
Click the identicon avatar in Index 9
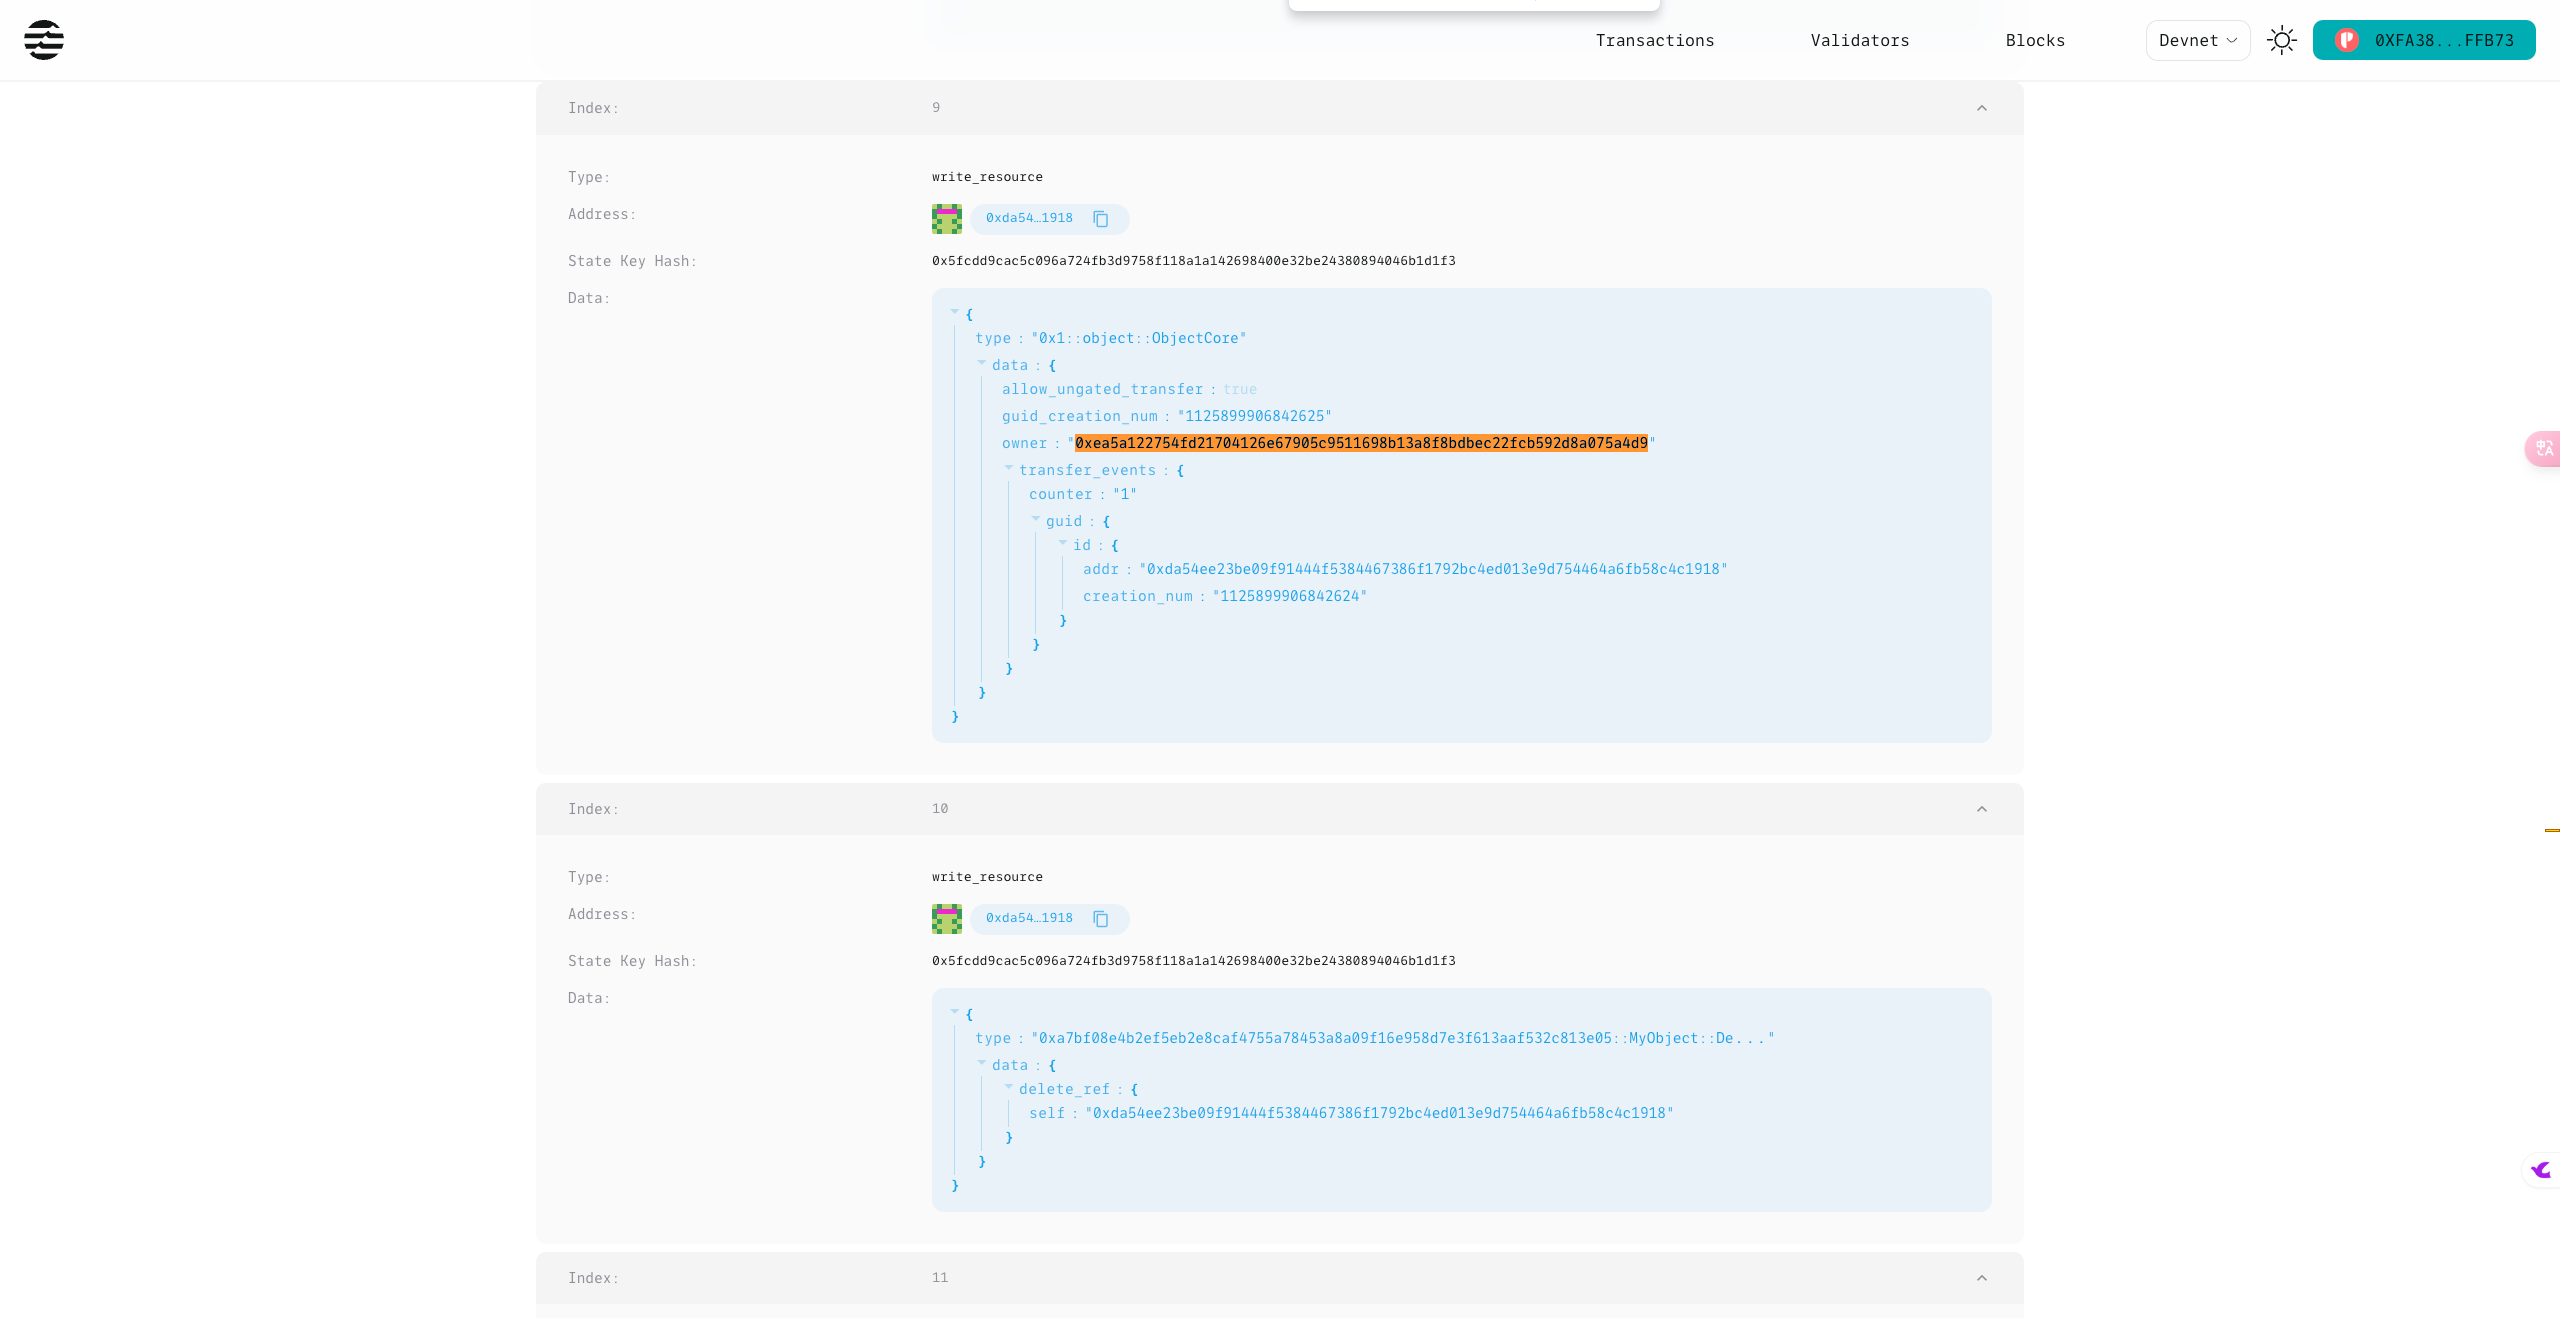click(x=946, y=219)
